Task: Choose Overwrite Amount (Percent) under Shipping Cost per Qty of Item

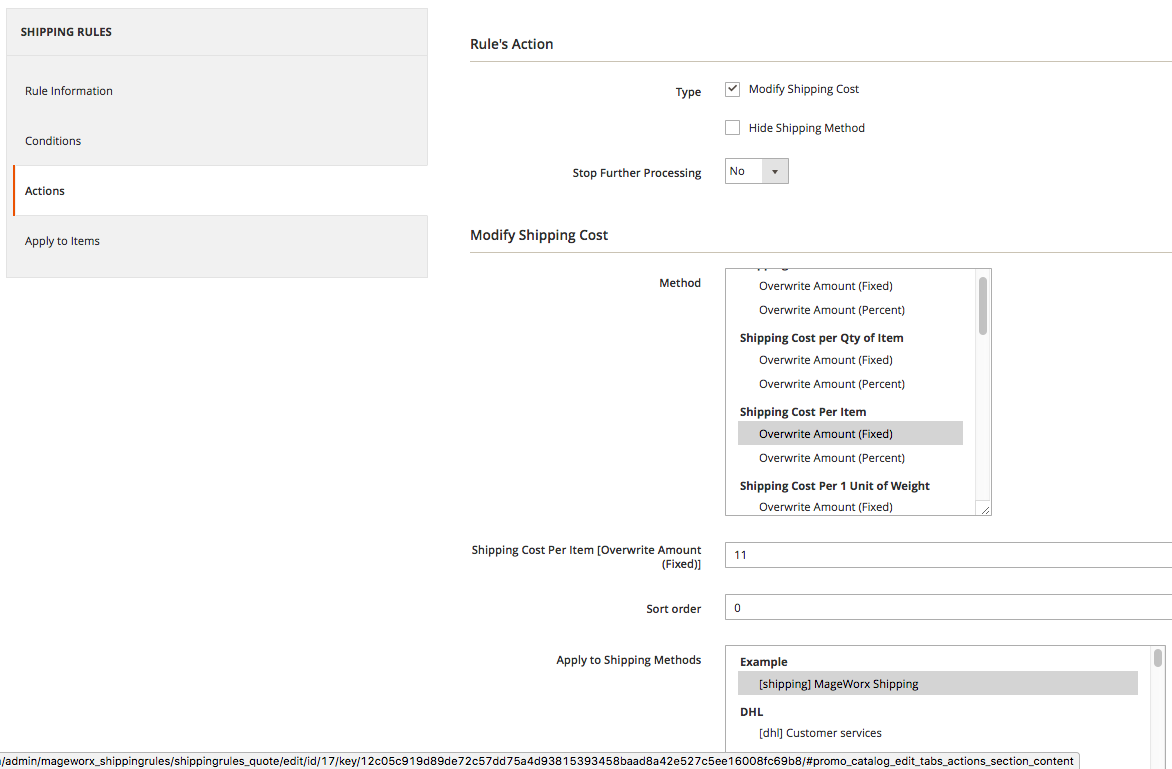Action: click(832, 384)
